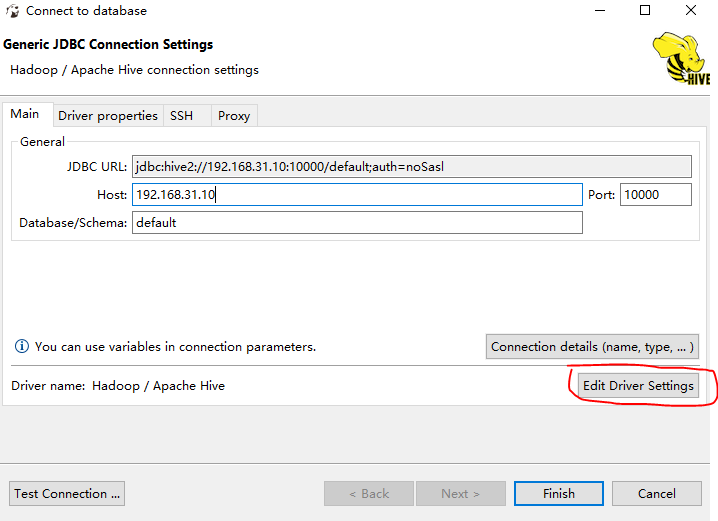Click the DBeaver app icon in title bar
This screenshot has height=521, width=718.
pyautogui.click(x=12, y=11)
